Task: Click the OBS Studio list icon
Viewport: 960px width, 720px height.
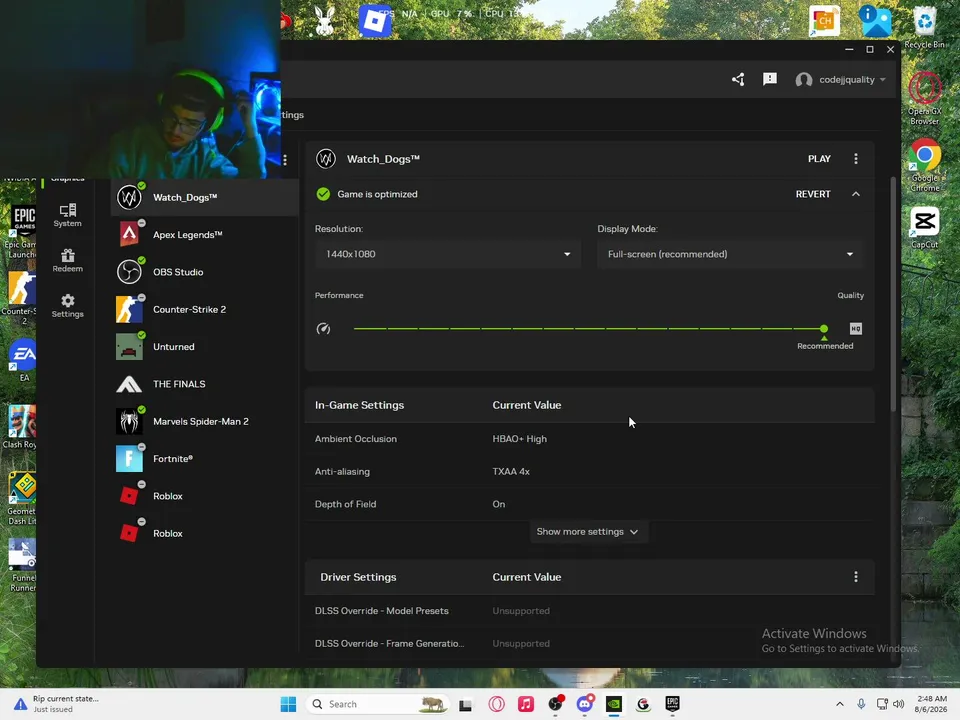Action: [129, 272]
